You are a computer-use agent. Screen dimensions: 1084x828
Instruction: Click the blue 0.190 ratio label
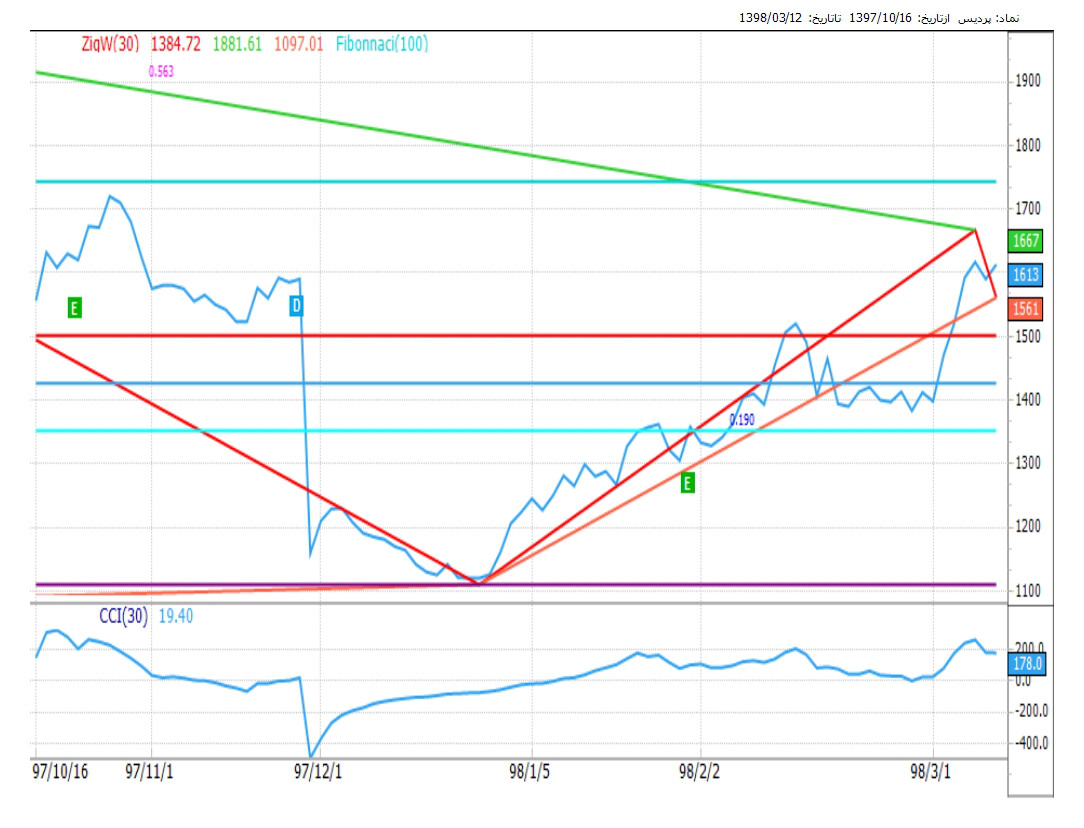click(742, 420)
